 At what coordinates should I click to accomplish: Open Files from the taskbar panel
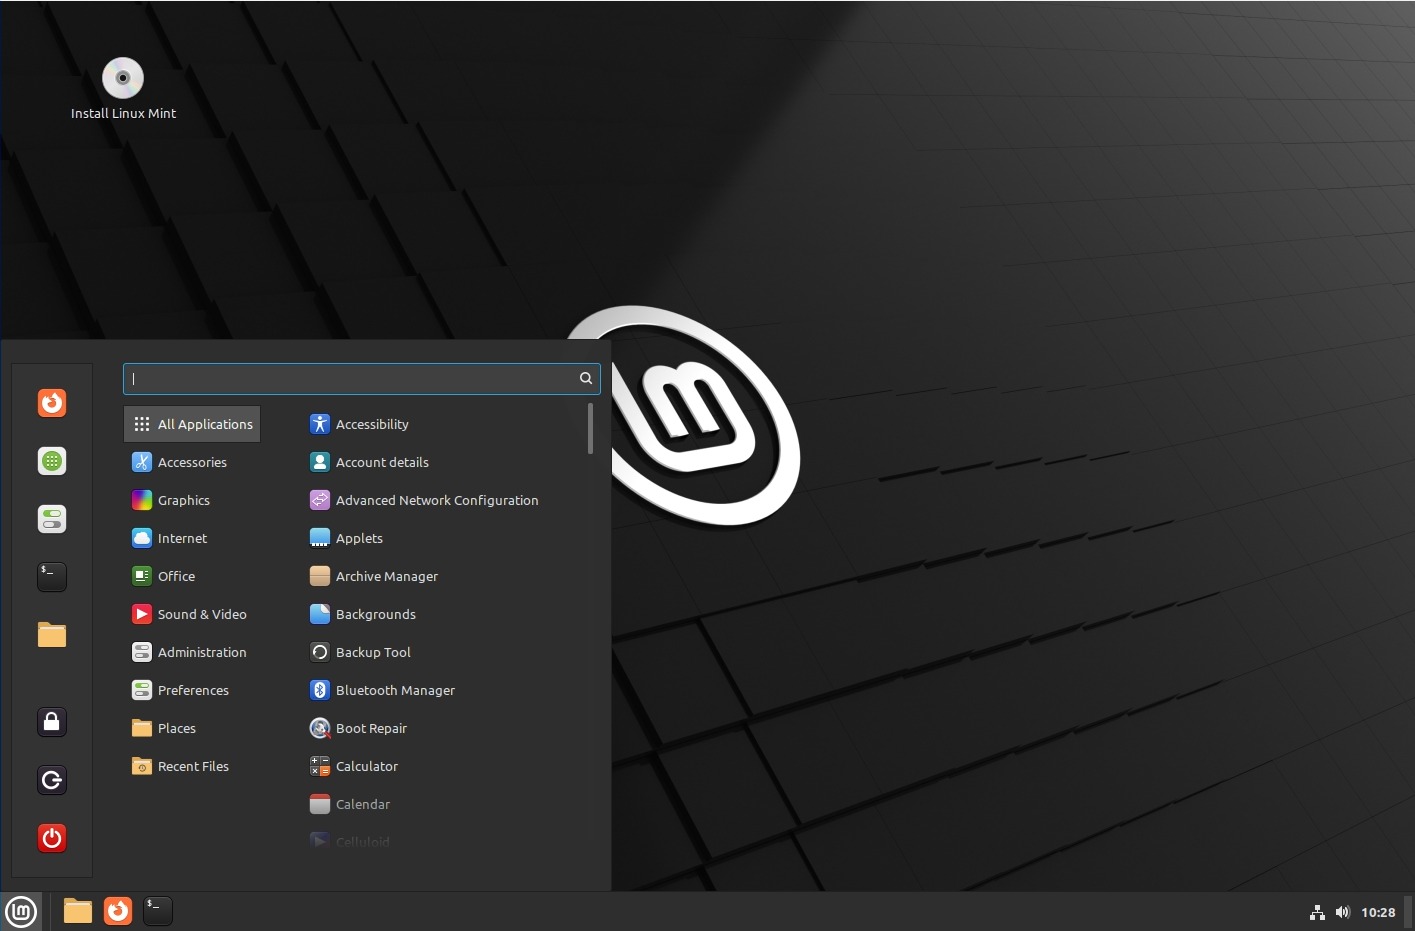(x=78, y=911)
